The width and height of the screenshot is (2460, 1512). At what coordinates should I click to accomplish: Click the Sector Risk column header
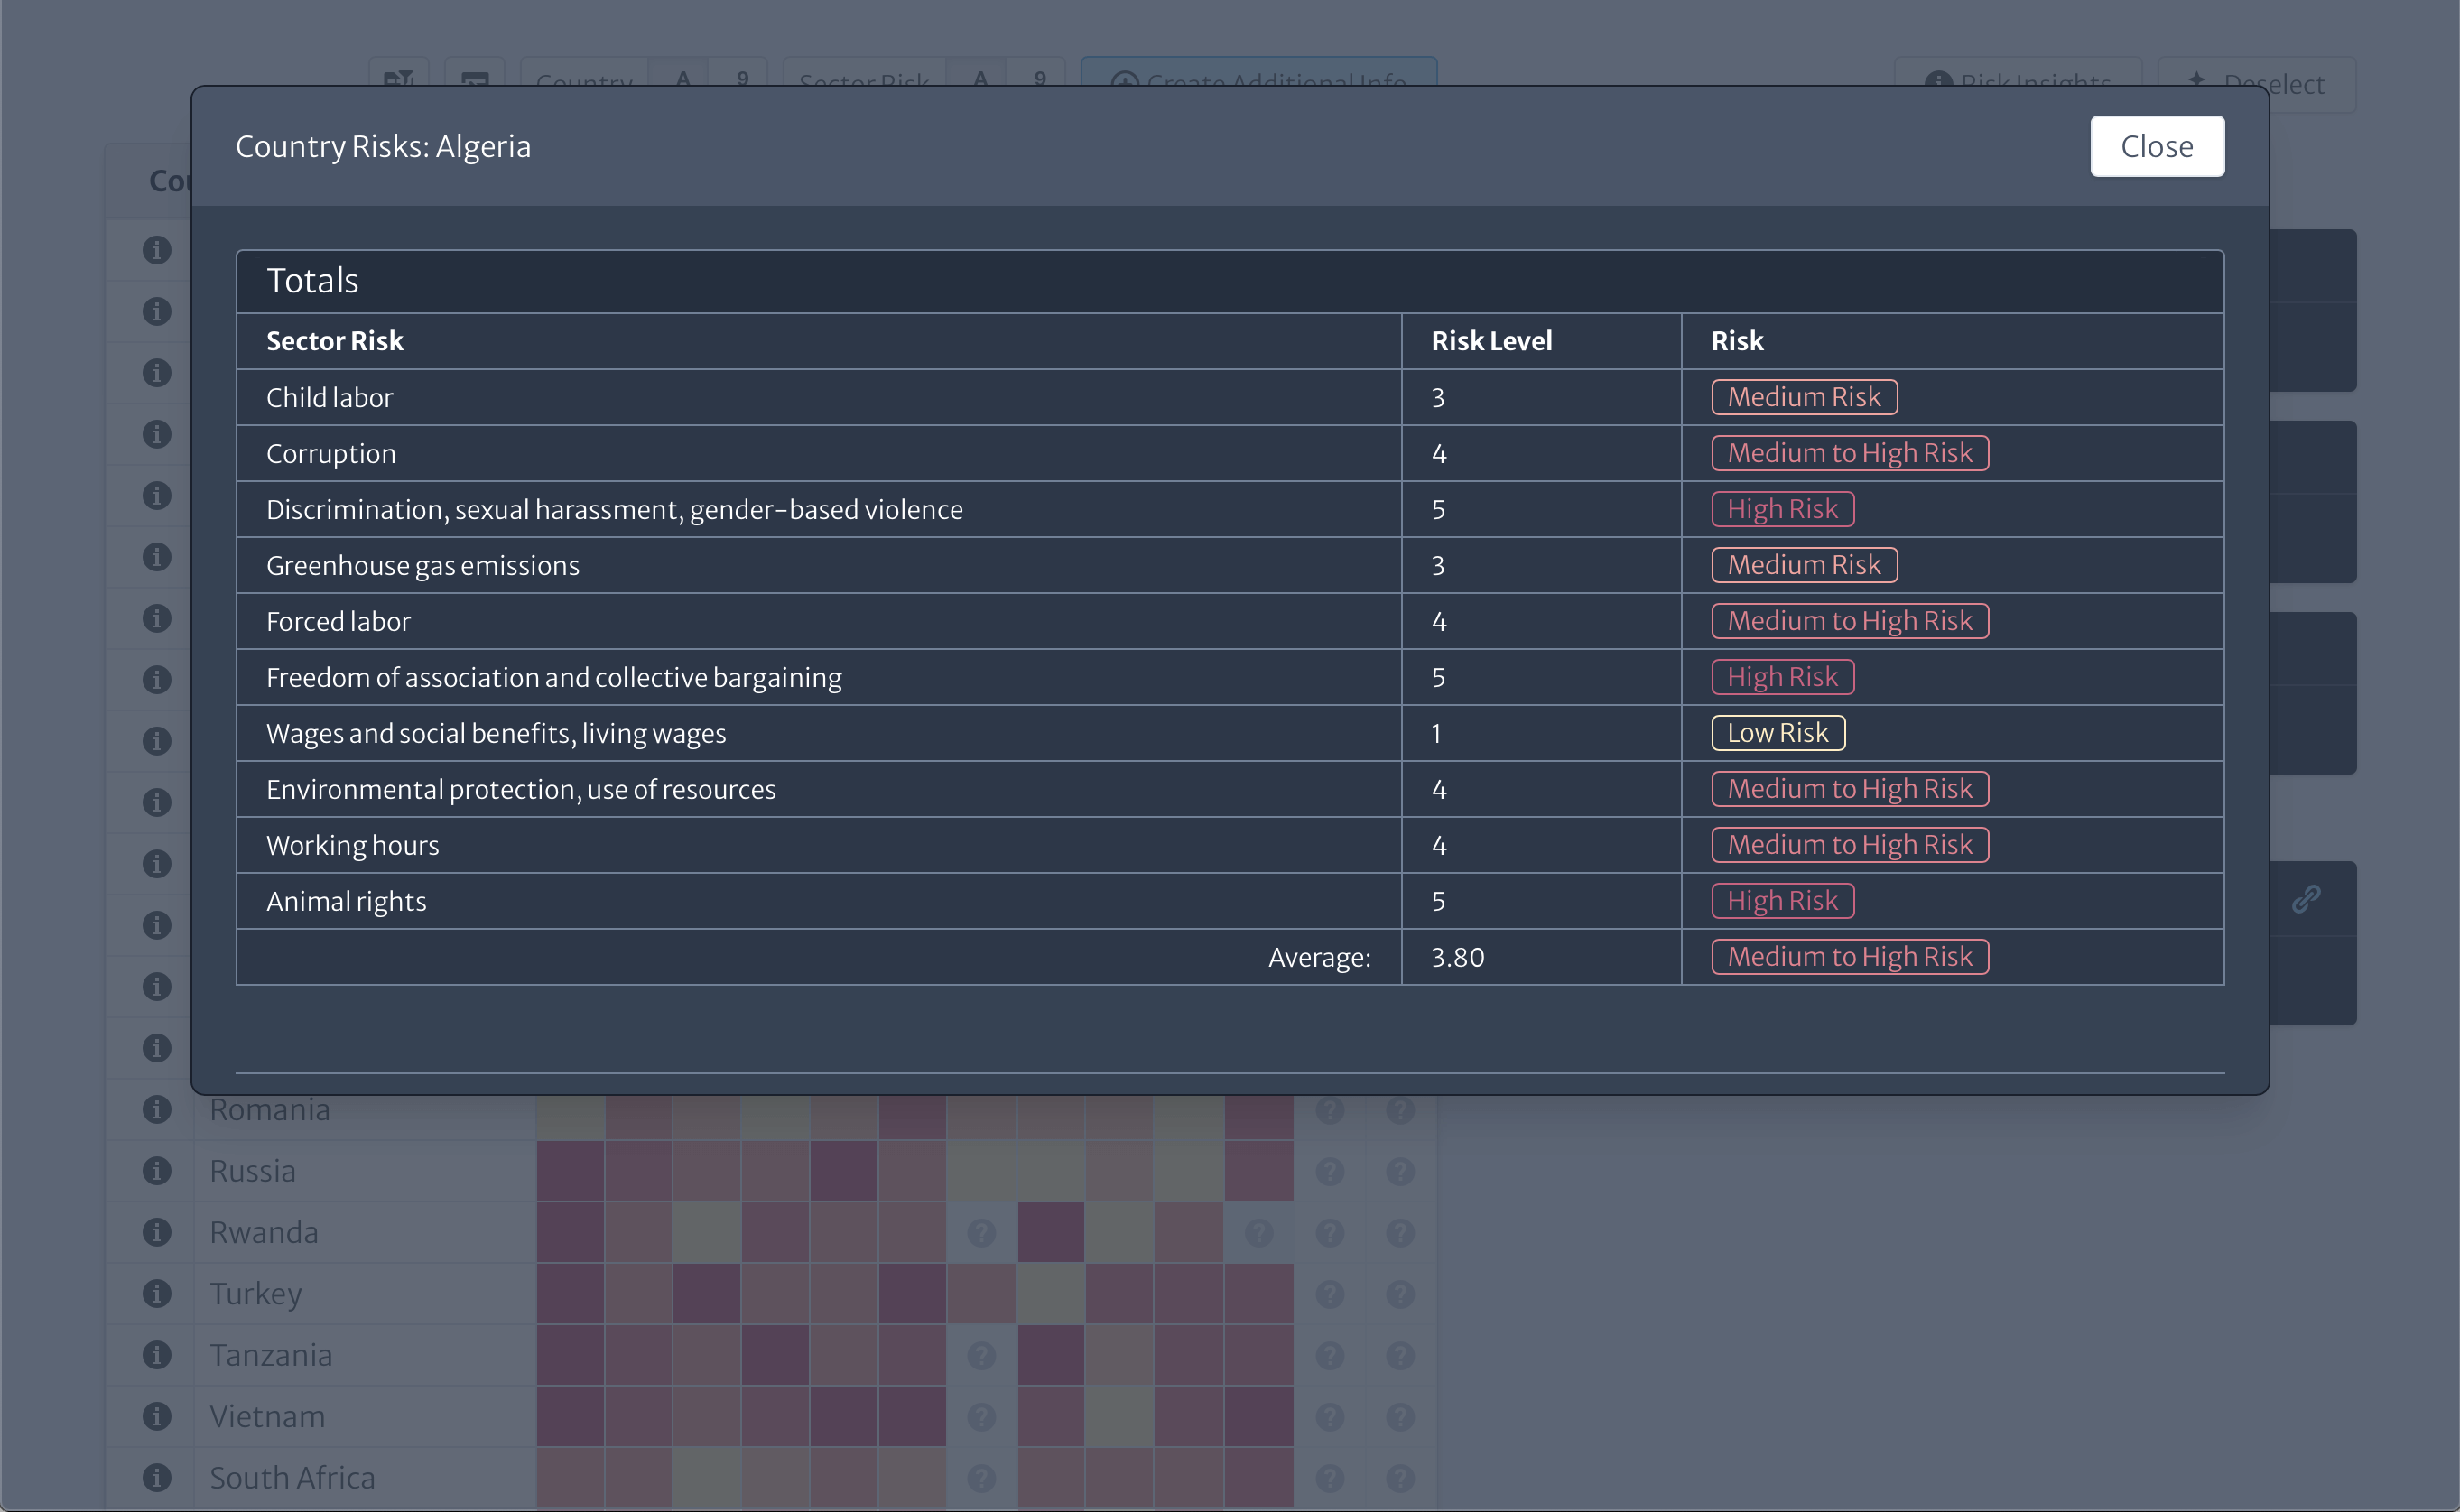point(334,341)
